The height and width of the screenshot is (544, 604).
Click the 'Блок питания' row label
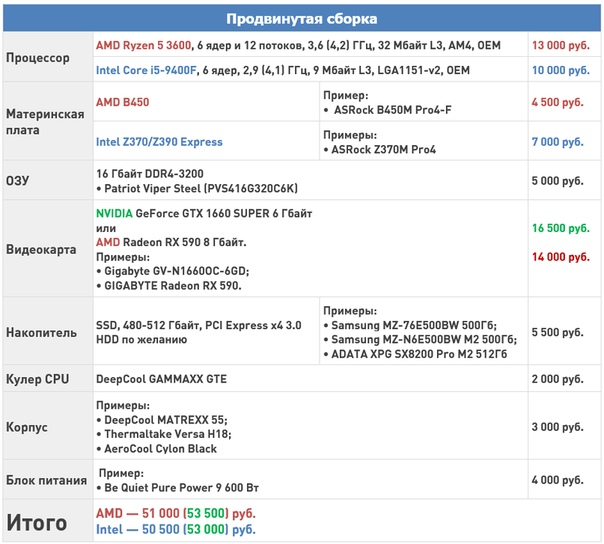tap(46, 480)
